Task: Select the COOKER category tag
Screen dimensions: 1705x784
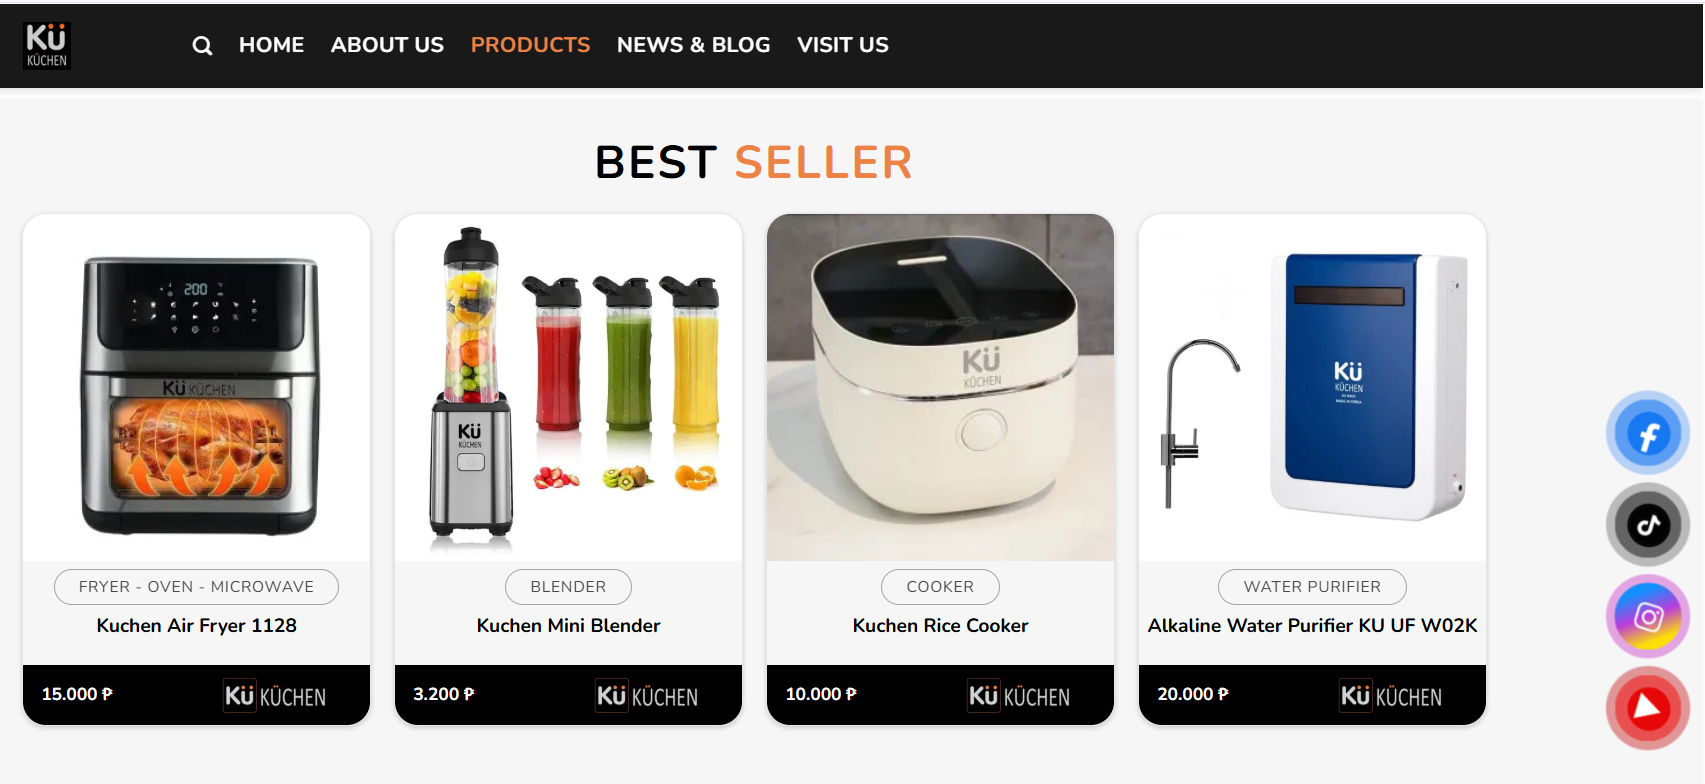Action: coord(940,587)
